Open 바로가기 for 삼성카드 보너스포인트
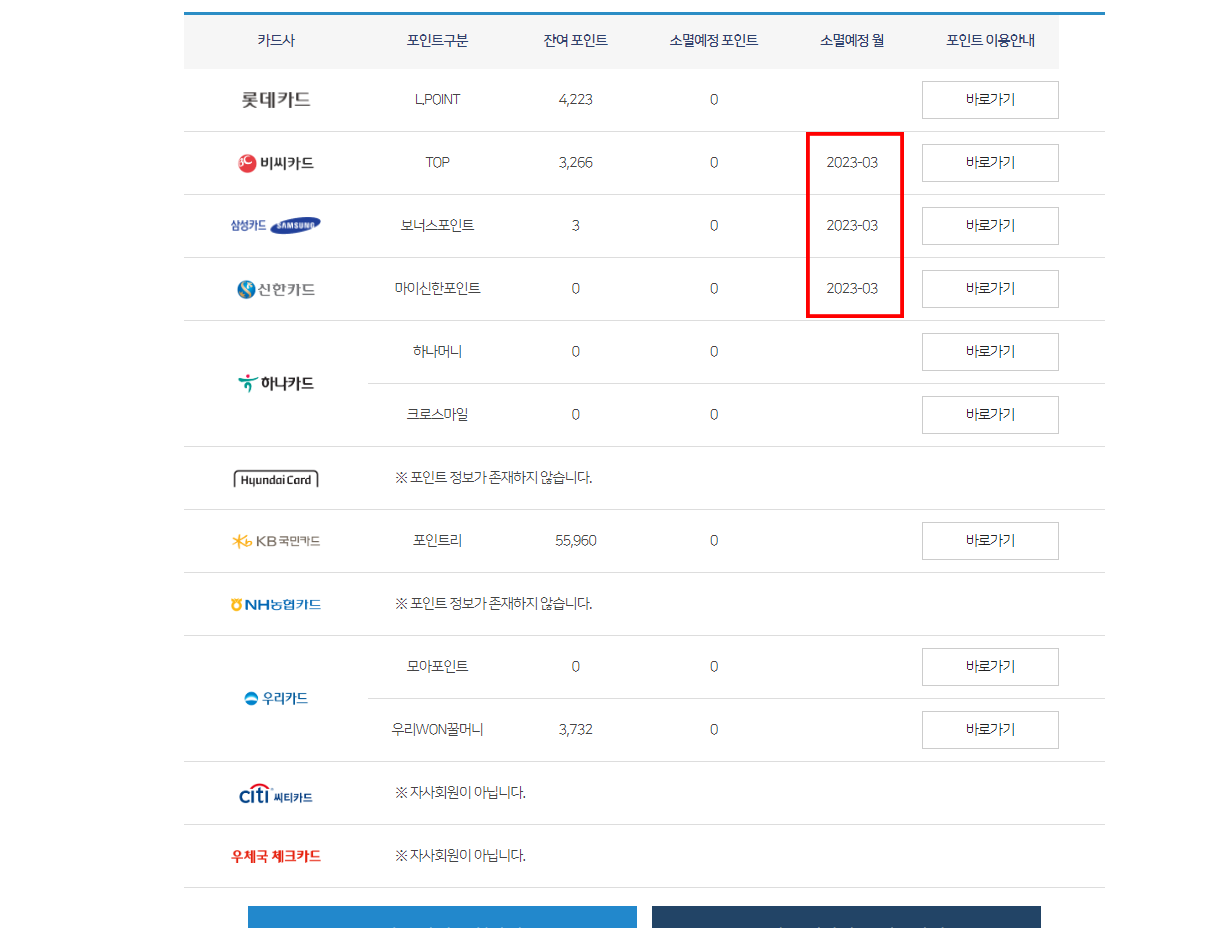 [990, 226]
